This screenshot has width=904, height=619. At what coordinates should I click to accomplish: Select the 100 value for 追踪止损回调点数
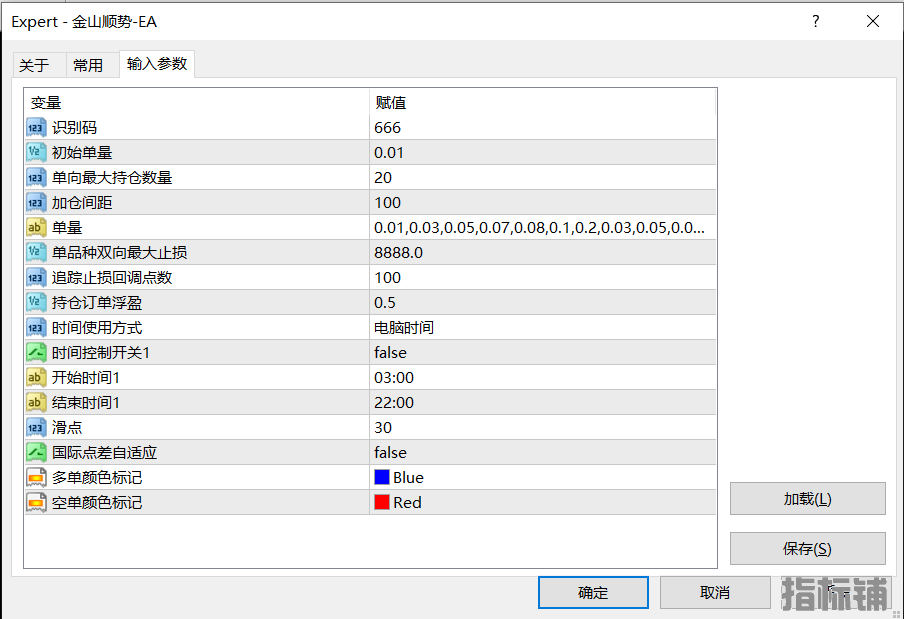pyautogui.click(x=387, y=277)
